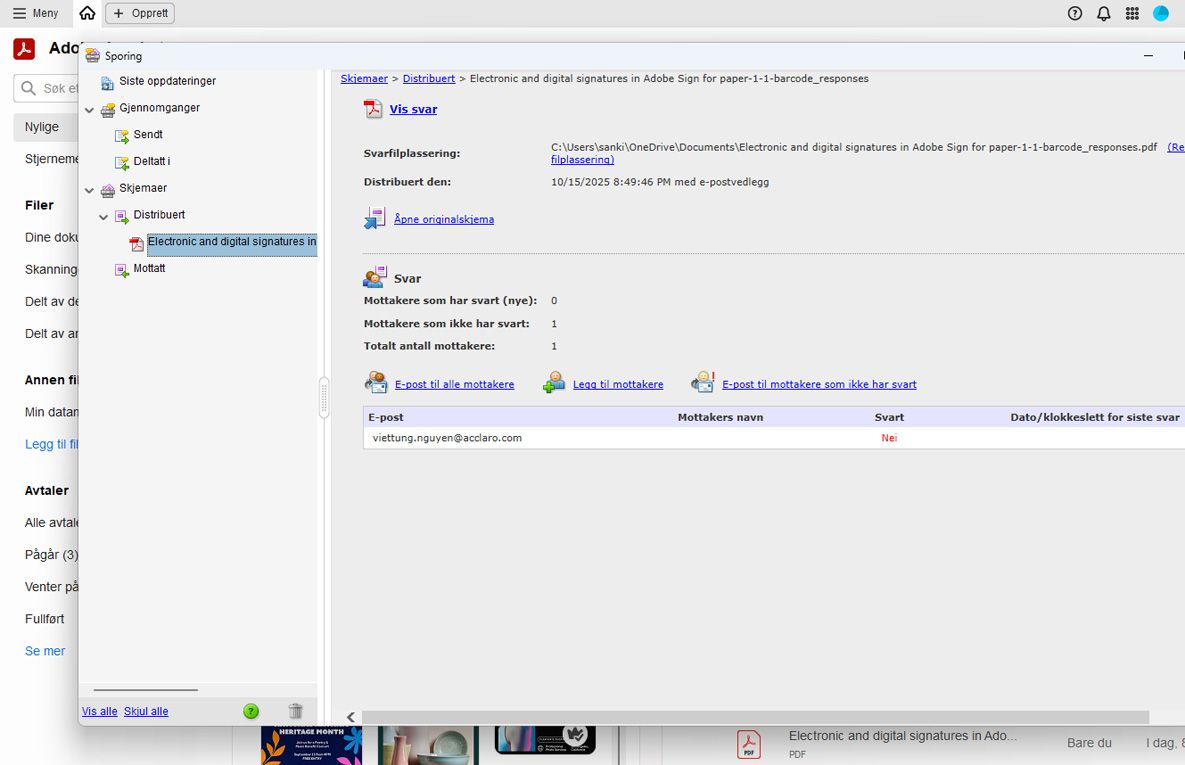Click the horizontal scrollbar track in Sporing
The height and width of the screenshot is (765, 1185).
pos(755,717)
